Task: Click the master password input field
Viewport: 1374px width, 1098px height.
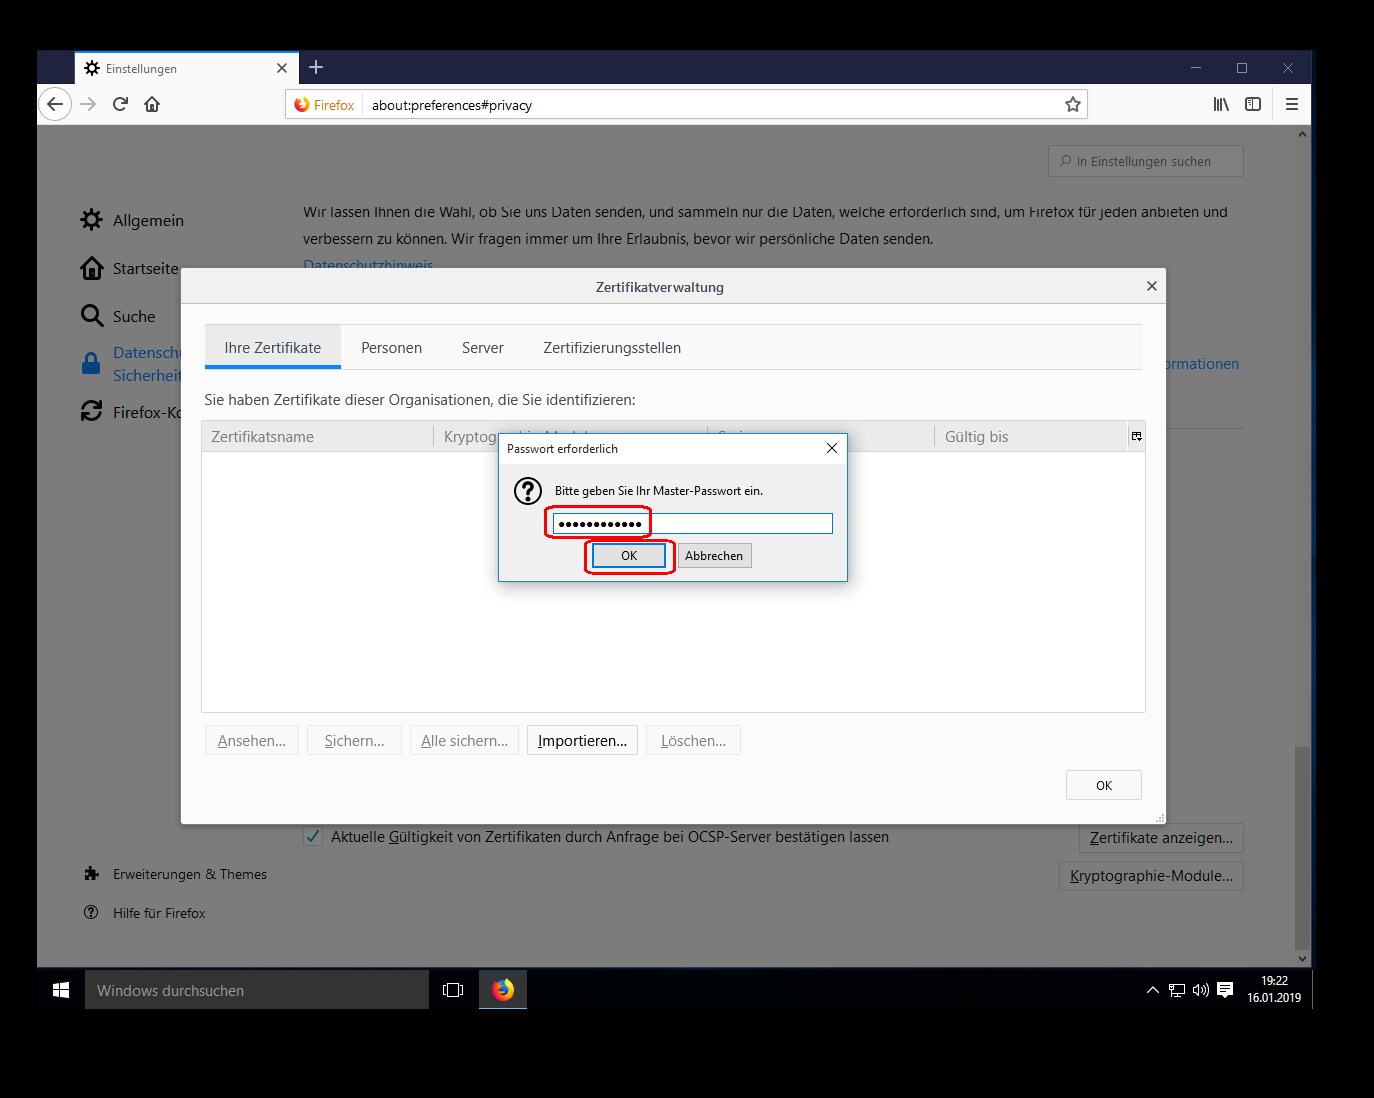Action: [692, 524]
